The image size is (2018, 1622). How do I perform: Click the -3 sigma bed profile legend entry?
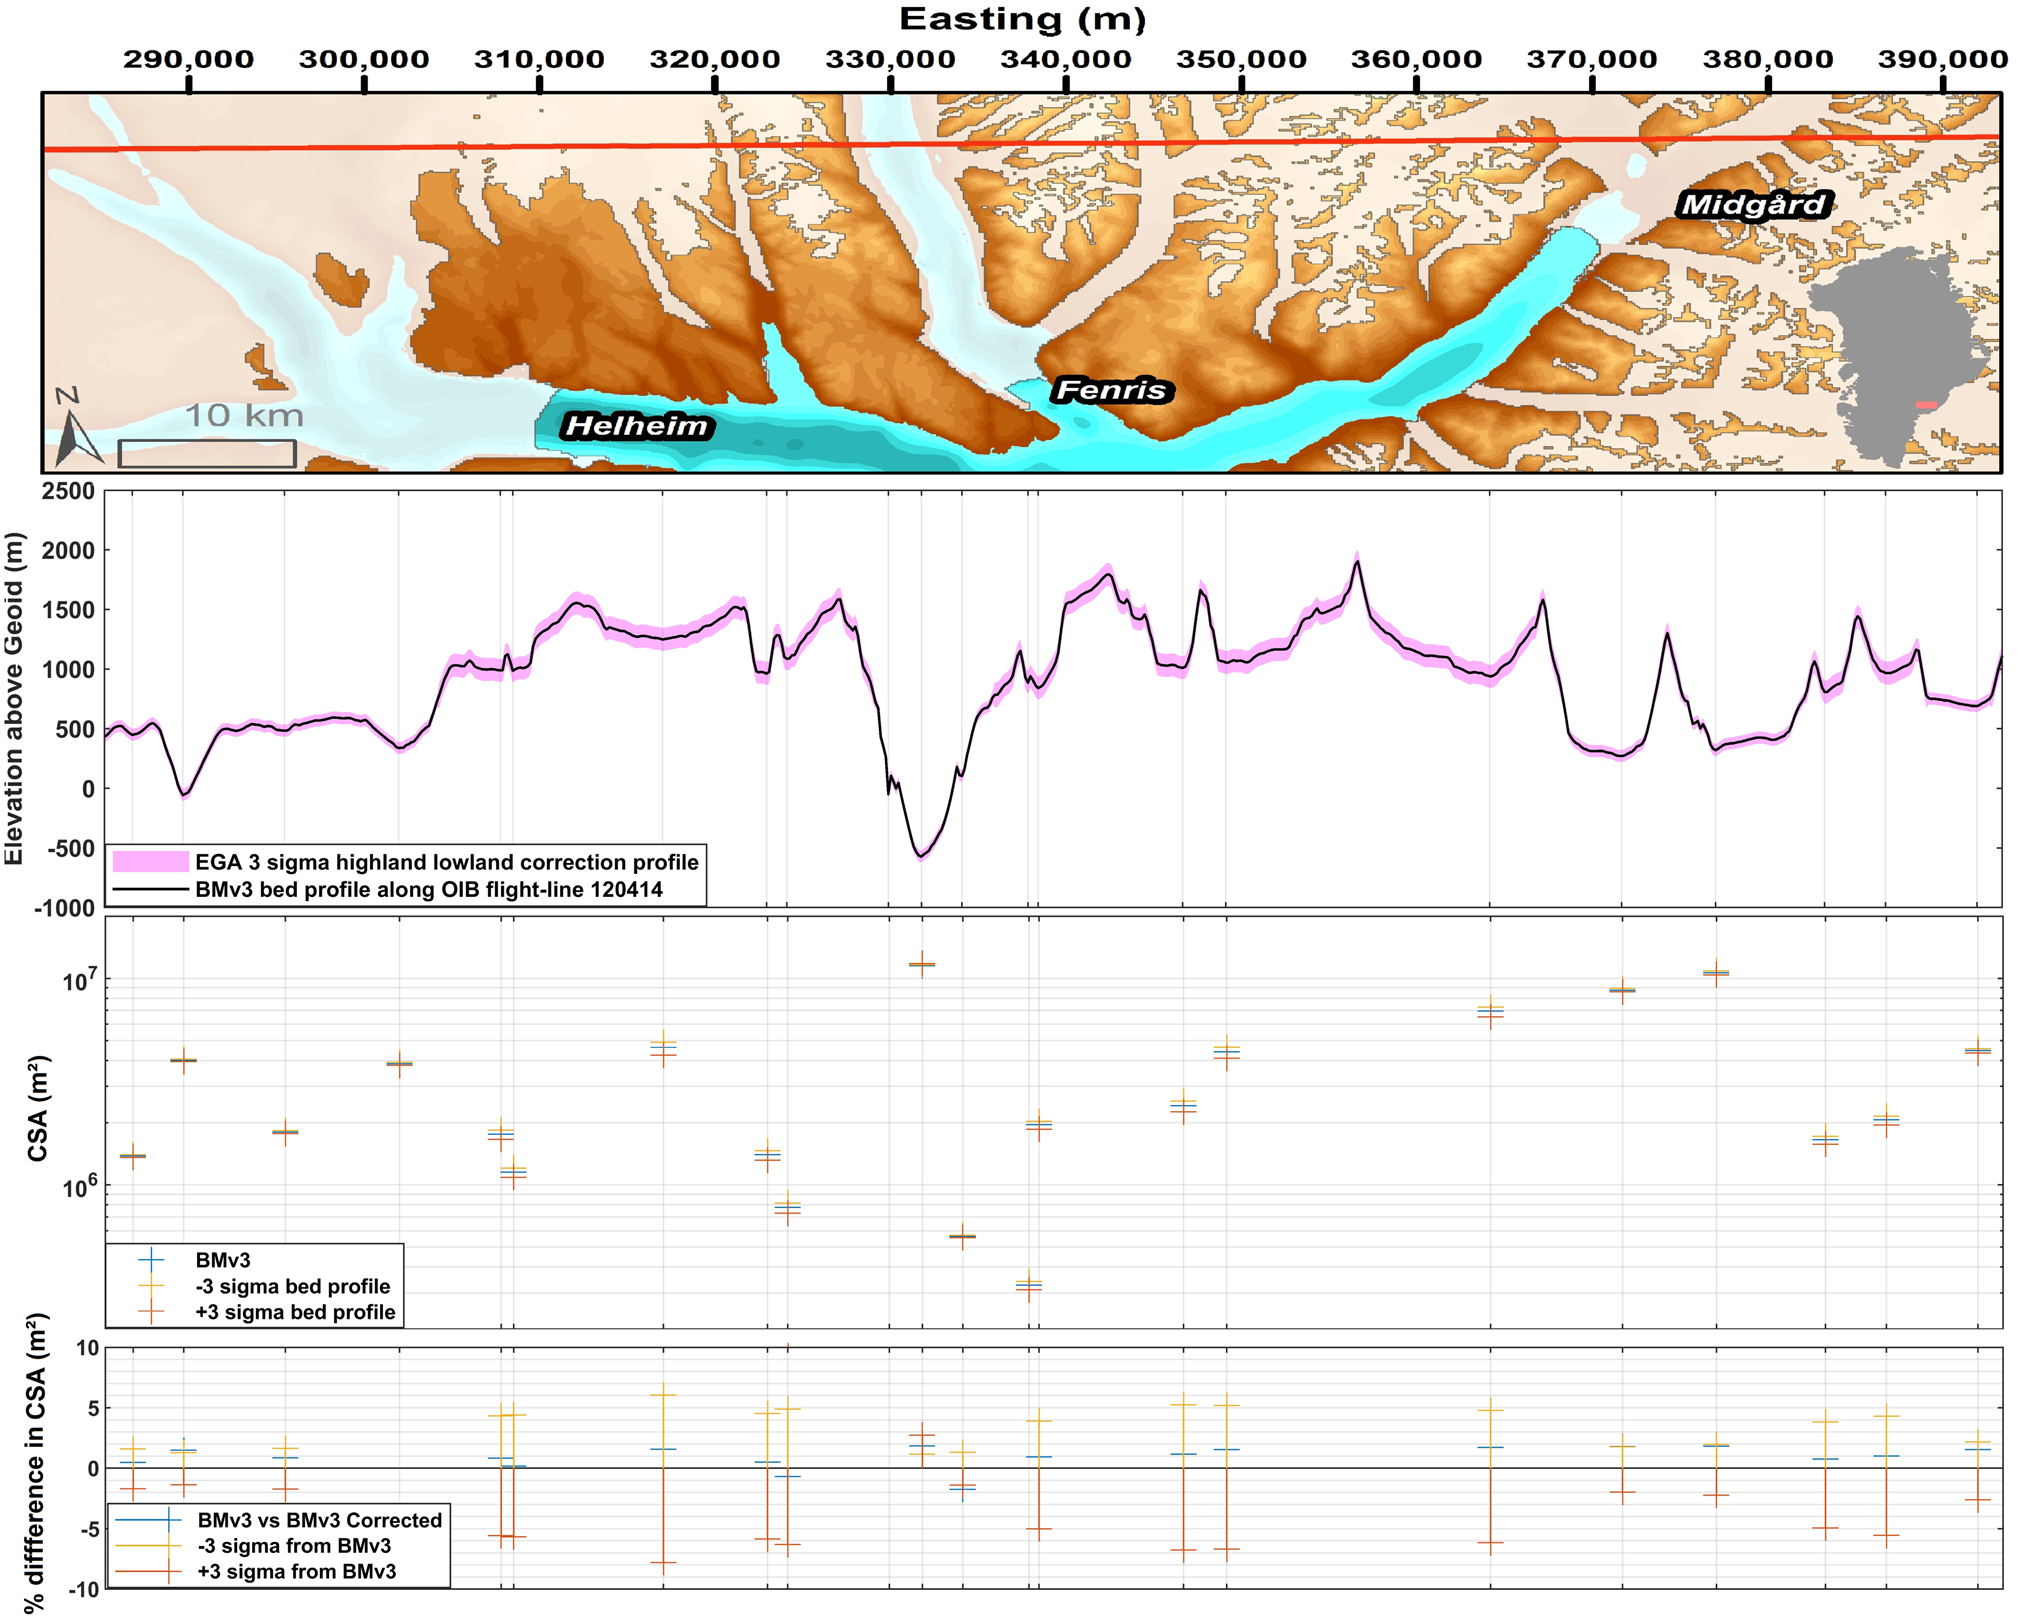[292, 1286]
